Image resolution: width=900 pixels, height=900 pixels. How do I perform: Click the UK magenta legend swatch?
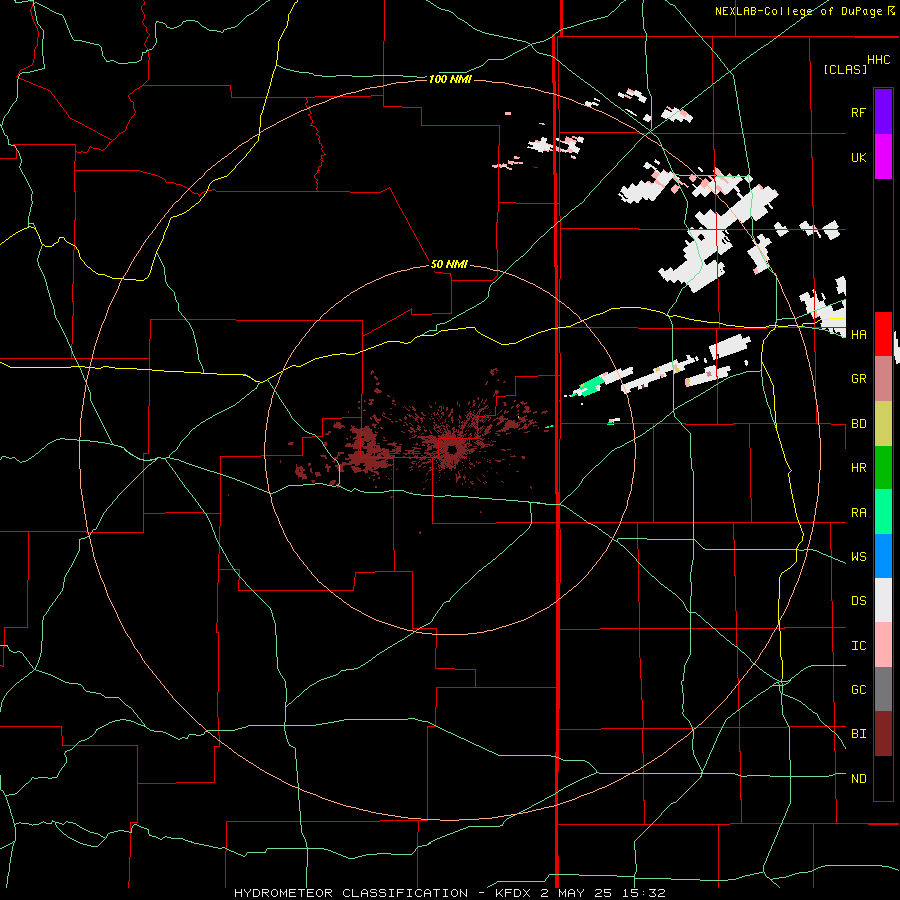click(883, 157)
